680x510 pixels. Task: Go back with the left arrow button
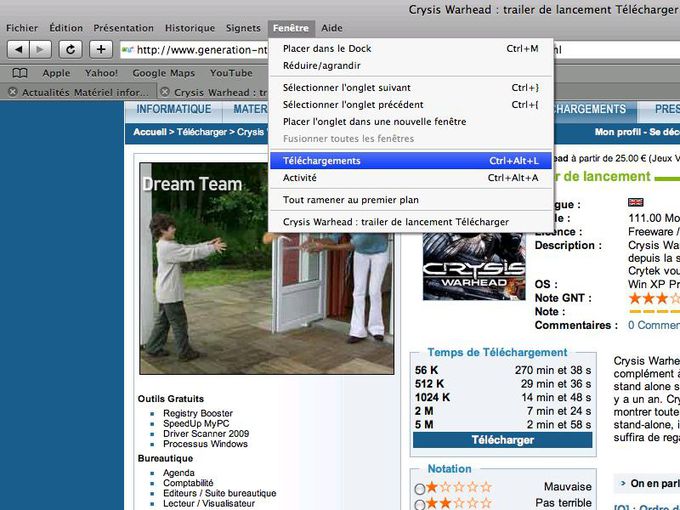click(18, 49)
